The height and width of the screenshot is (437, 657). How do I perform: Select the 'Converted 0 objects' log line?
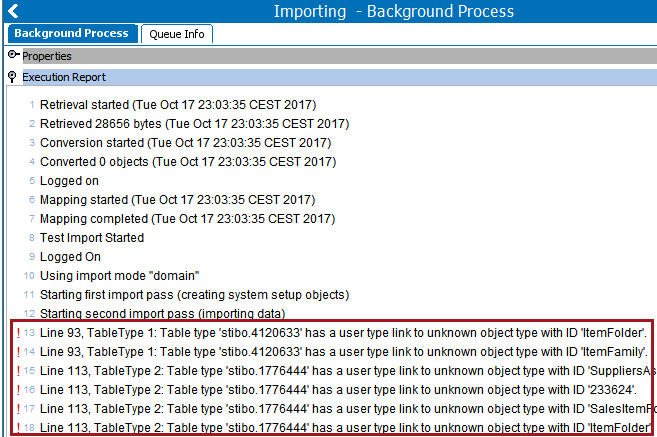(188, 162)
